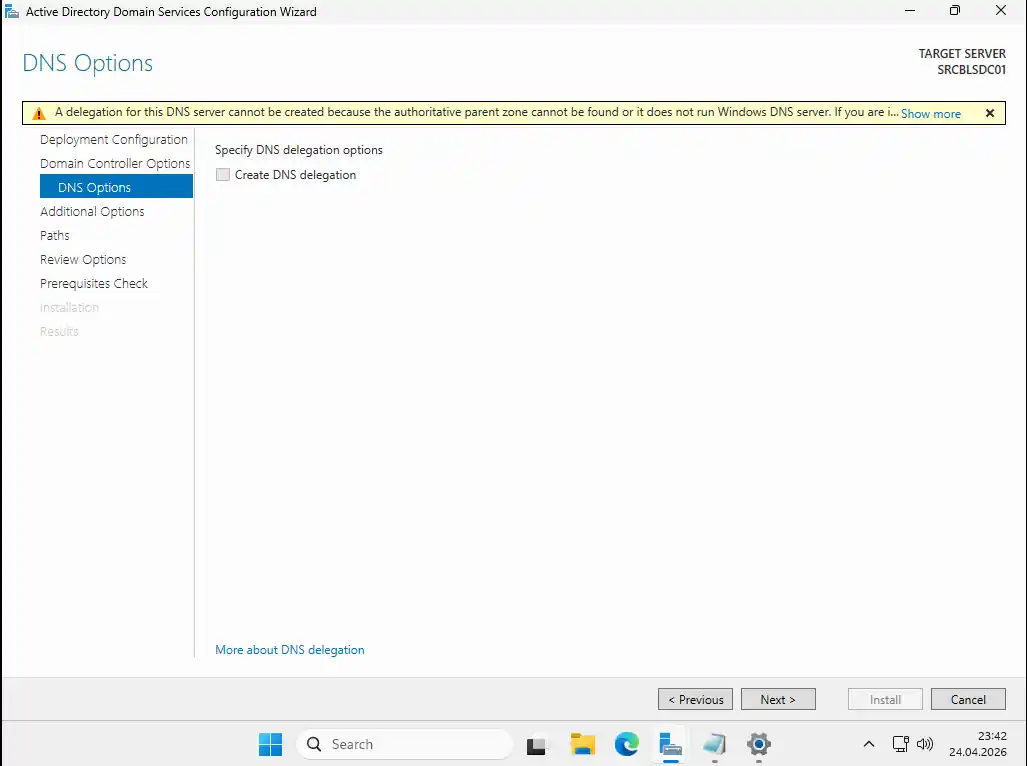Jump to Additional Options step
This screenshot has height=766, width=1027.
(92, 211)
